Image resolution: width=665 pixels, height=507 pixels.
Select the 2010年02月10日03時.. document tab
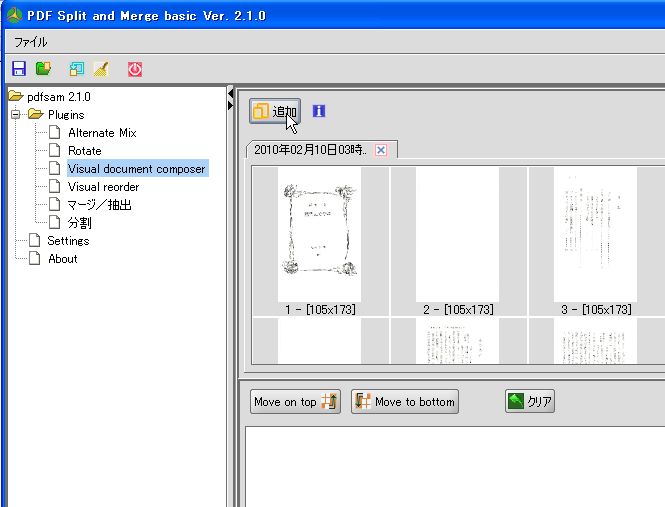(x=310, y=149)
